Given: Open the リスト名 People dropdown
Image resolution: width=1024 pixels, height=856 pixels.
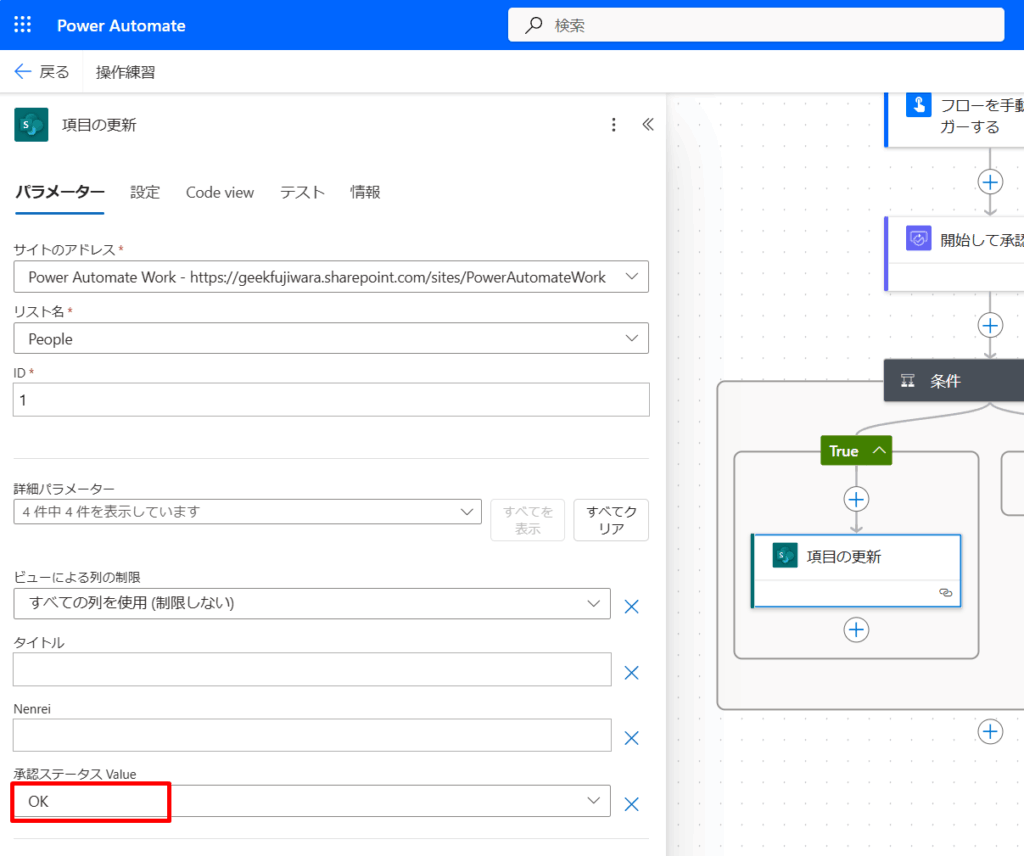Looking at the screenshot, I should coord(632,338).
